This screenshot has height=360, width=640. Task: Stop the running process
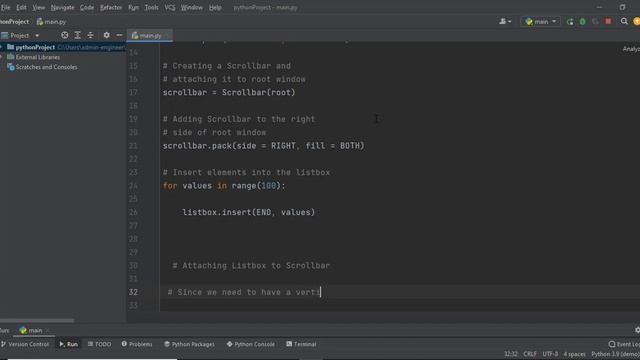[x=608, y=21]
